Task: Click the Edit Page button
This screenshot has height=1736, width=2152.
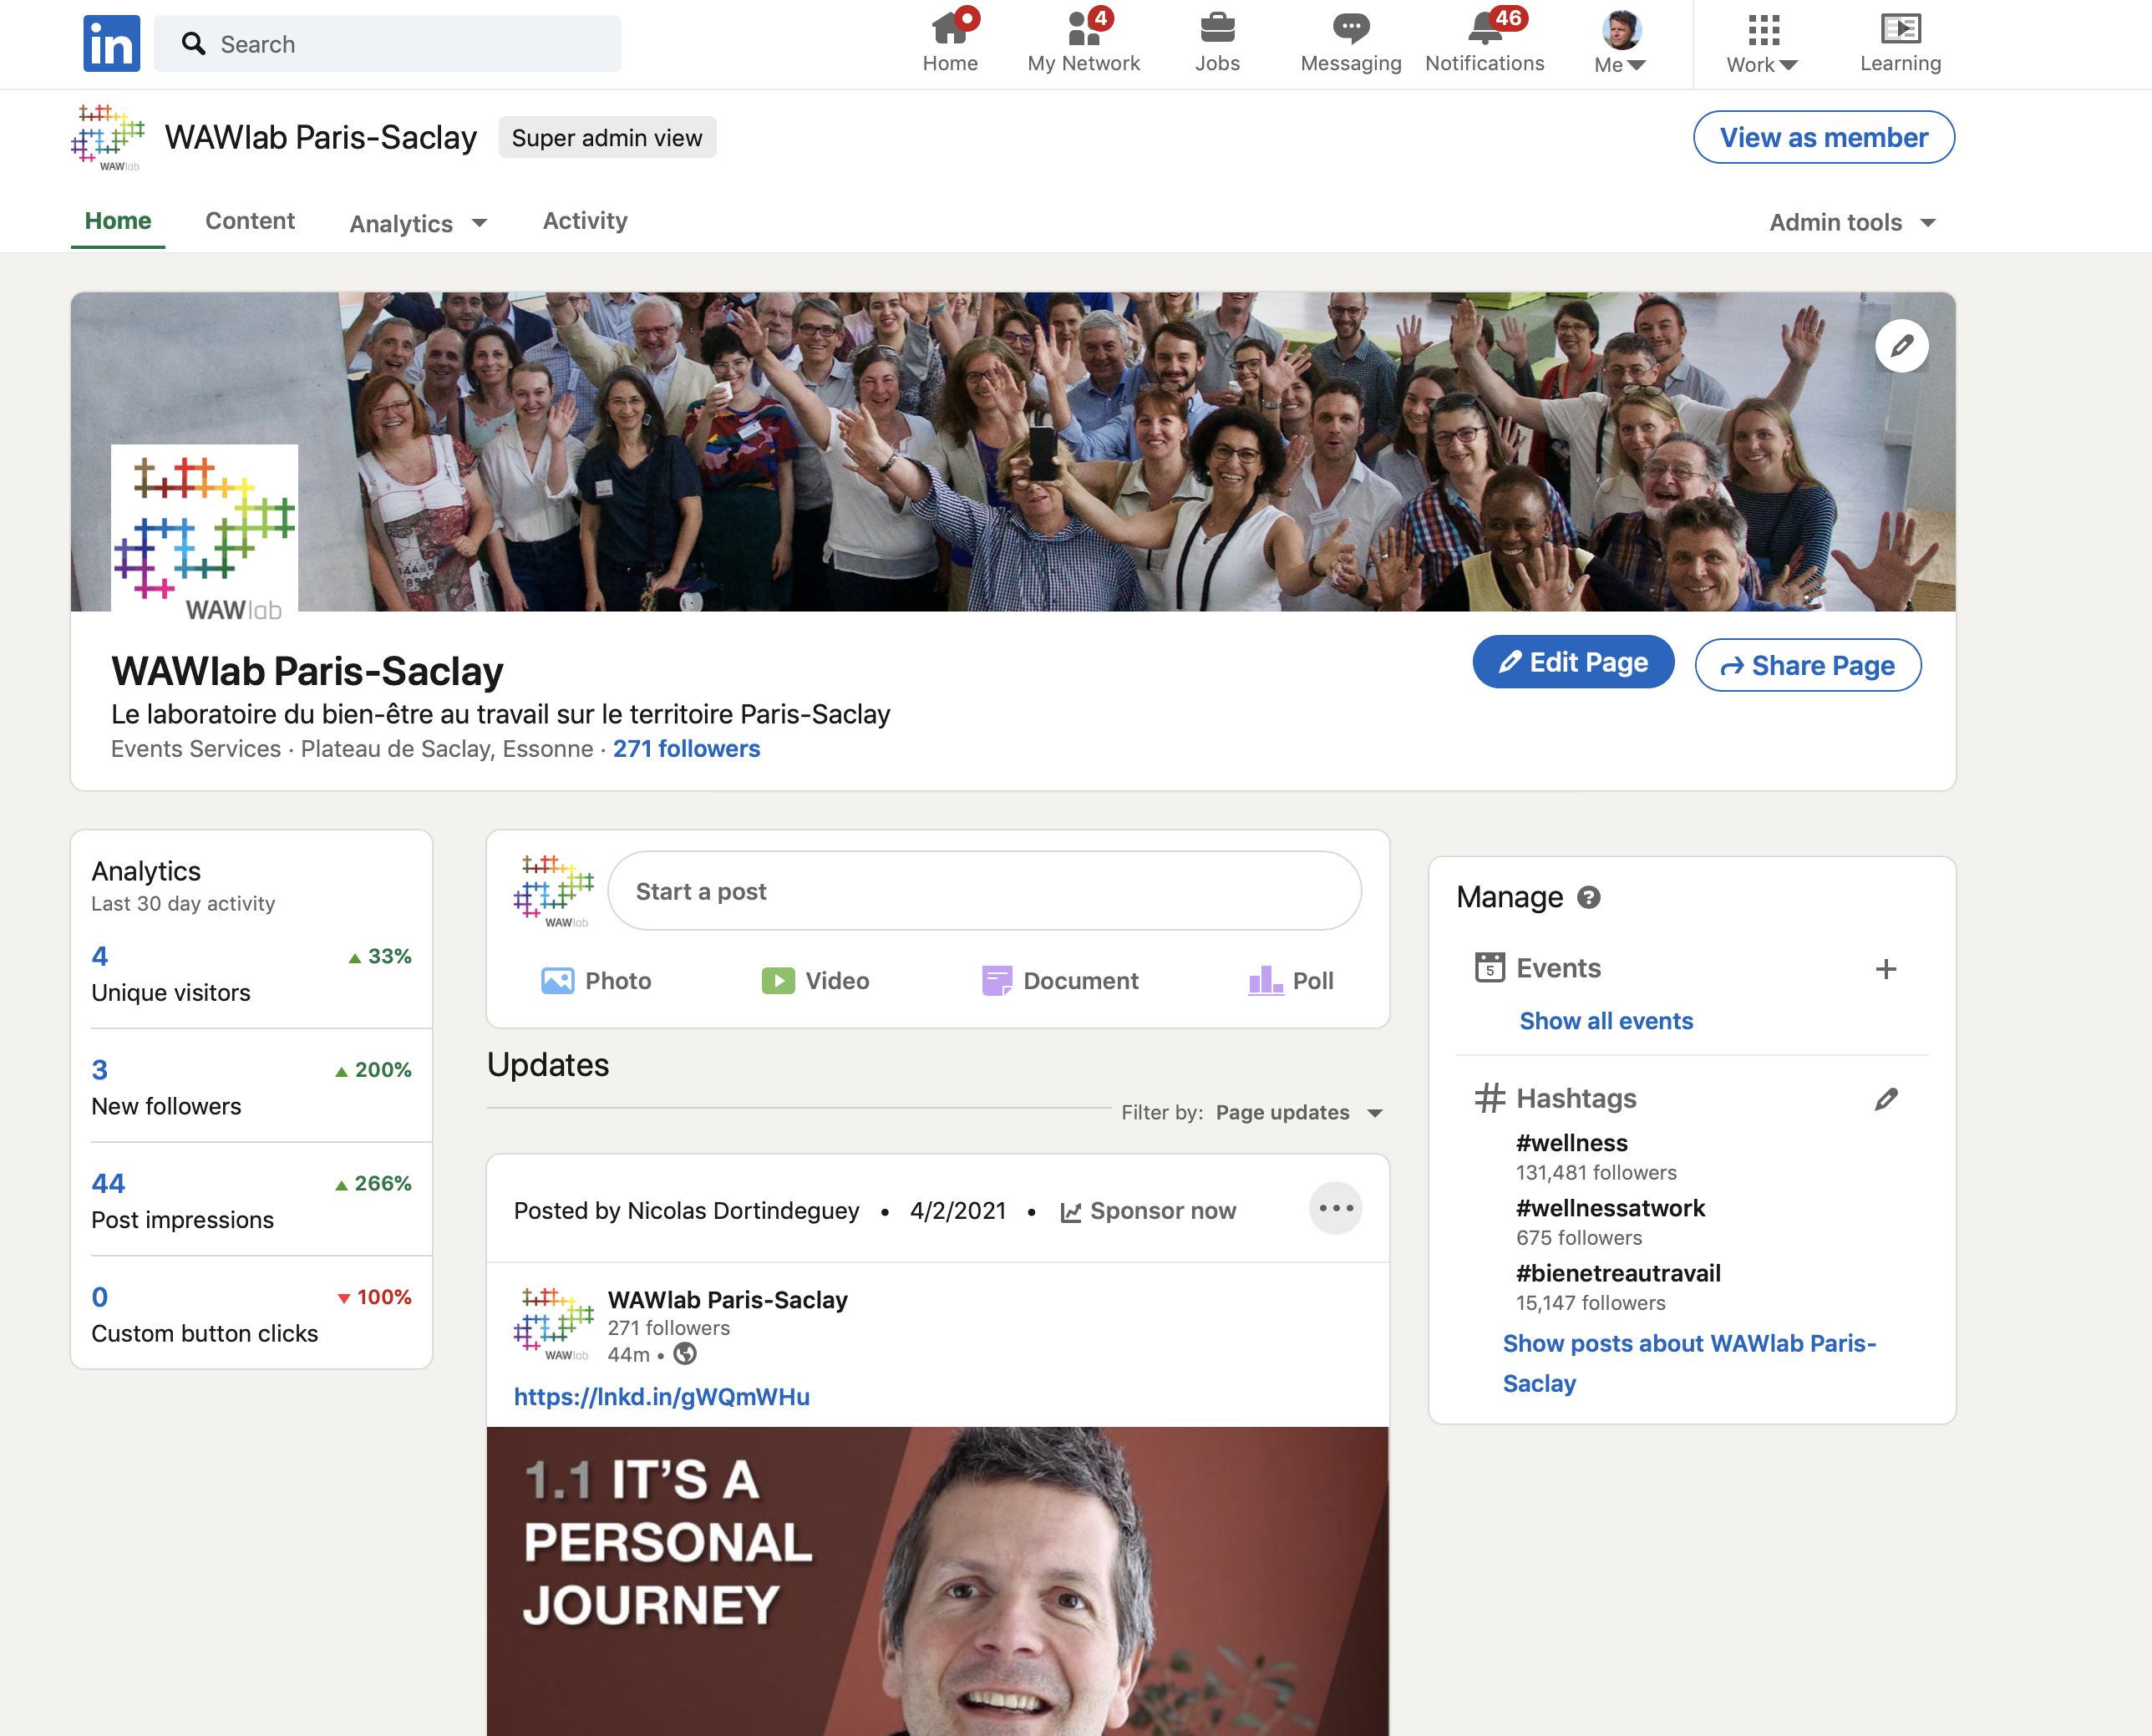Action: [1573, 662]
